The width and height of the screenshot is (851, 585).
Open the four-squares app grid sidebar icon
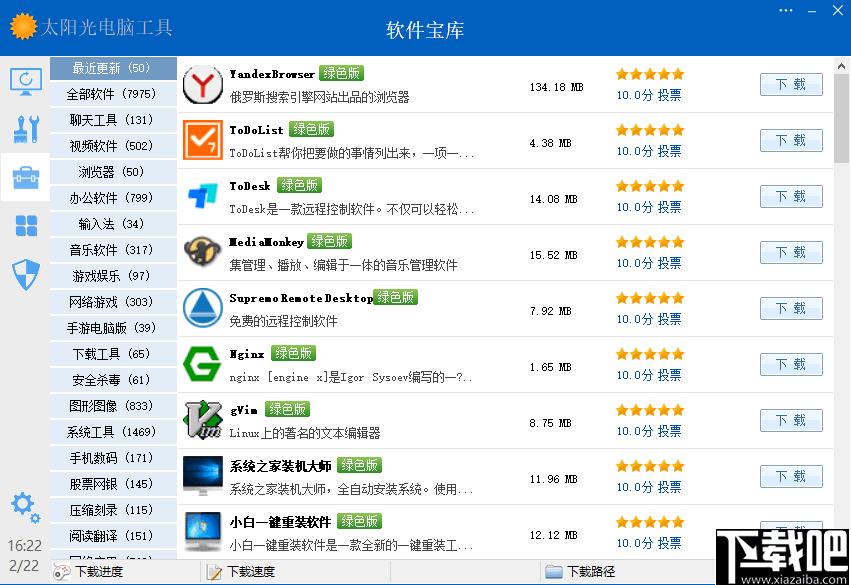tap(26, 225)
